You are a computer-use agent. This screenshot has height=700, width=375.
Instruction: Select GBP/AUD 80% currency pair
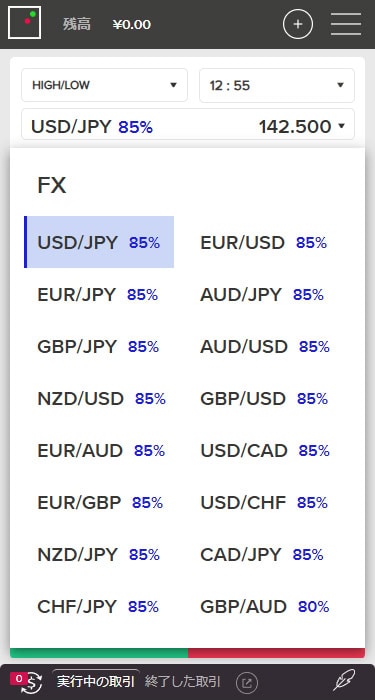(264, 607)
